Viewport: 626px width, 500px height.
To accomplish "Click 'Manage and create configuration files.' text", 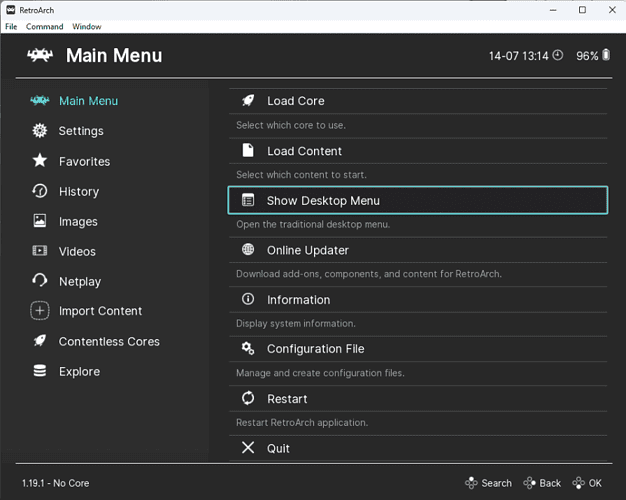I will [x=320, y=373].
